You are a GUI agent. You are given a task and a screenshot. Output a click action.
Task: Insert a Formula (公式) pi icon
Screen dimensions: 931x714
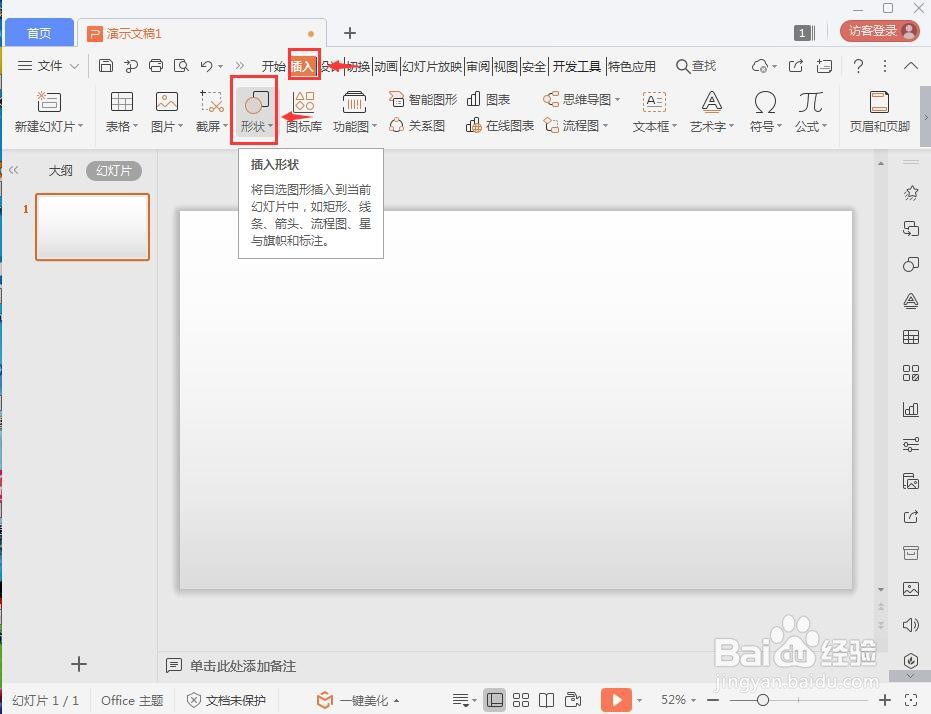(x=810, y=102)
